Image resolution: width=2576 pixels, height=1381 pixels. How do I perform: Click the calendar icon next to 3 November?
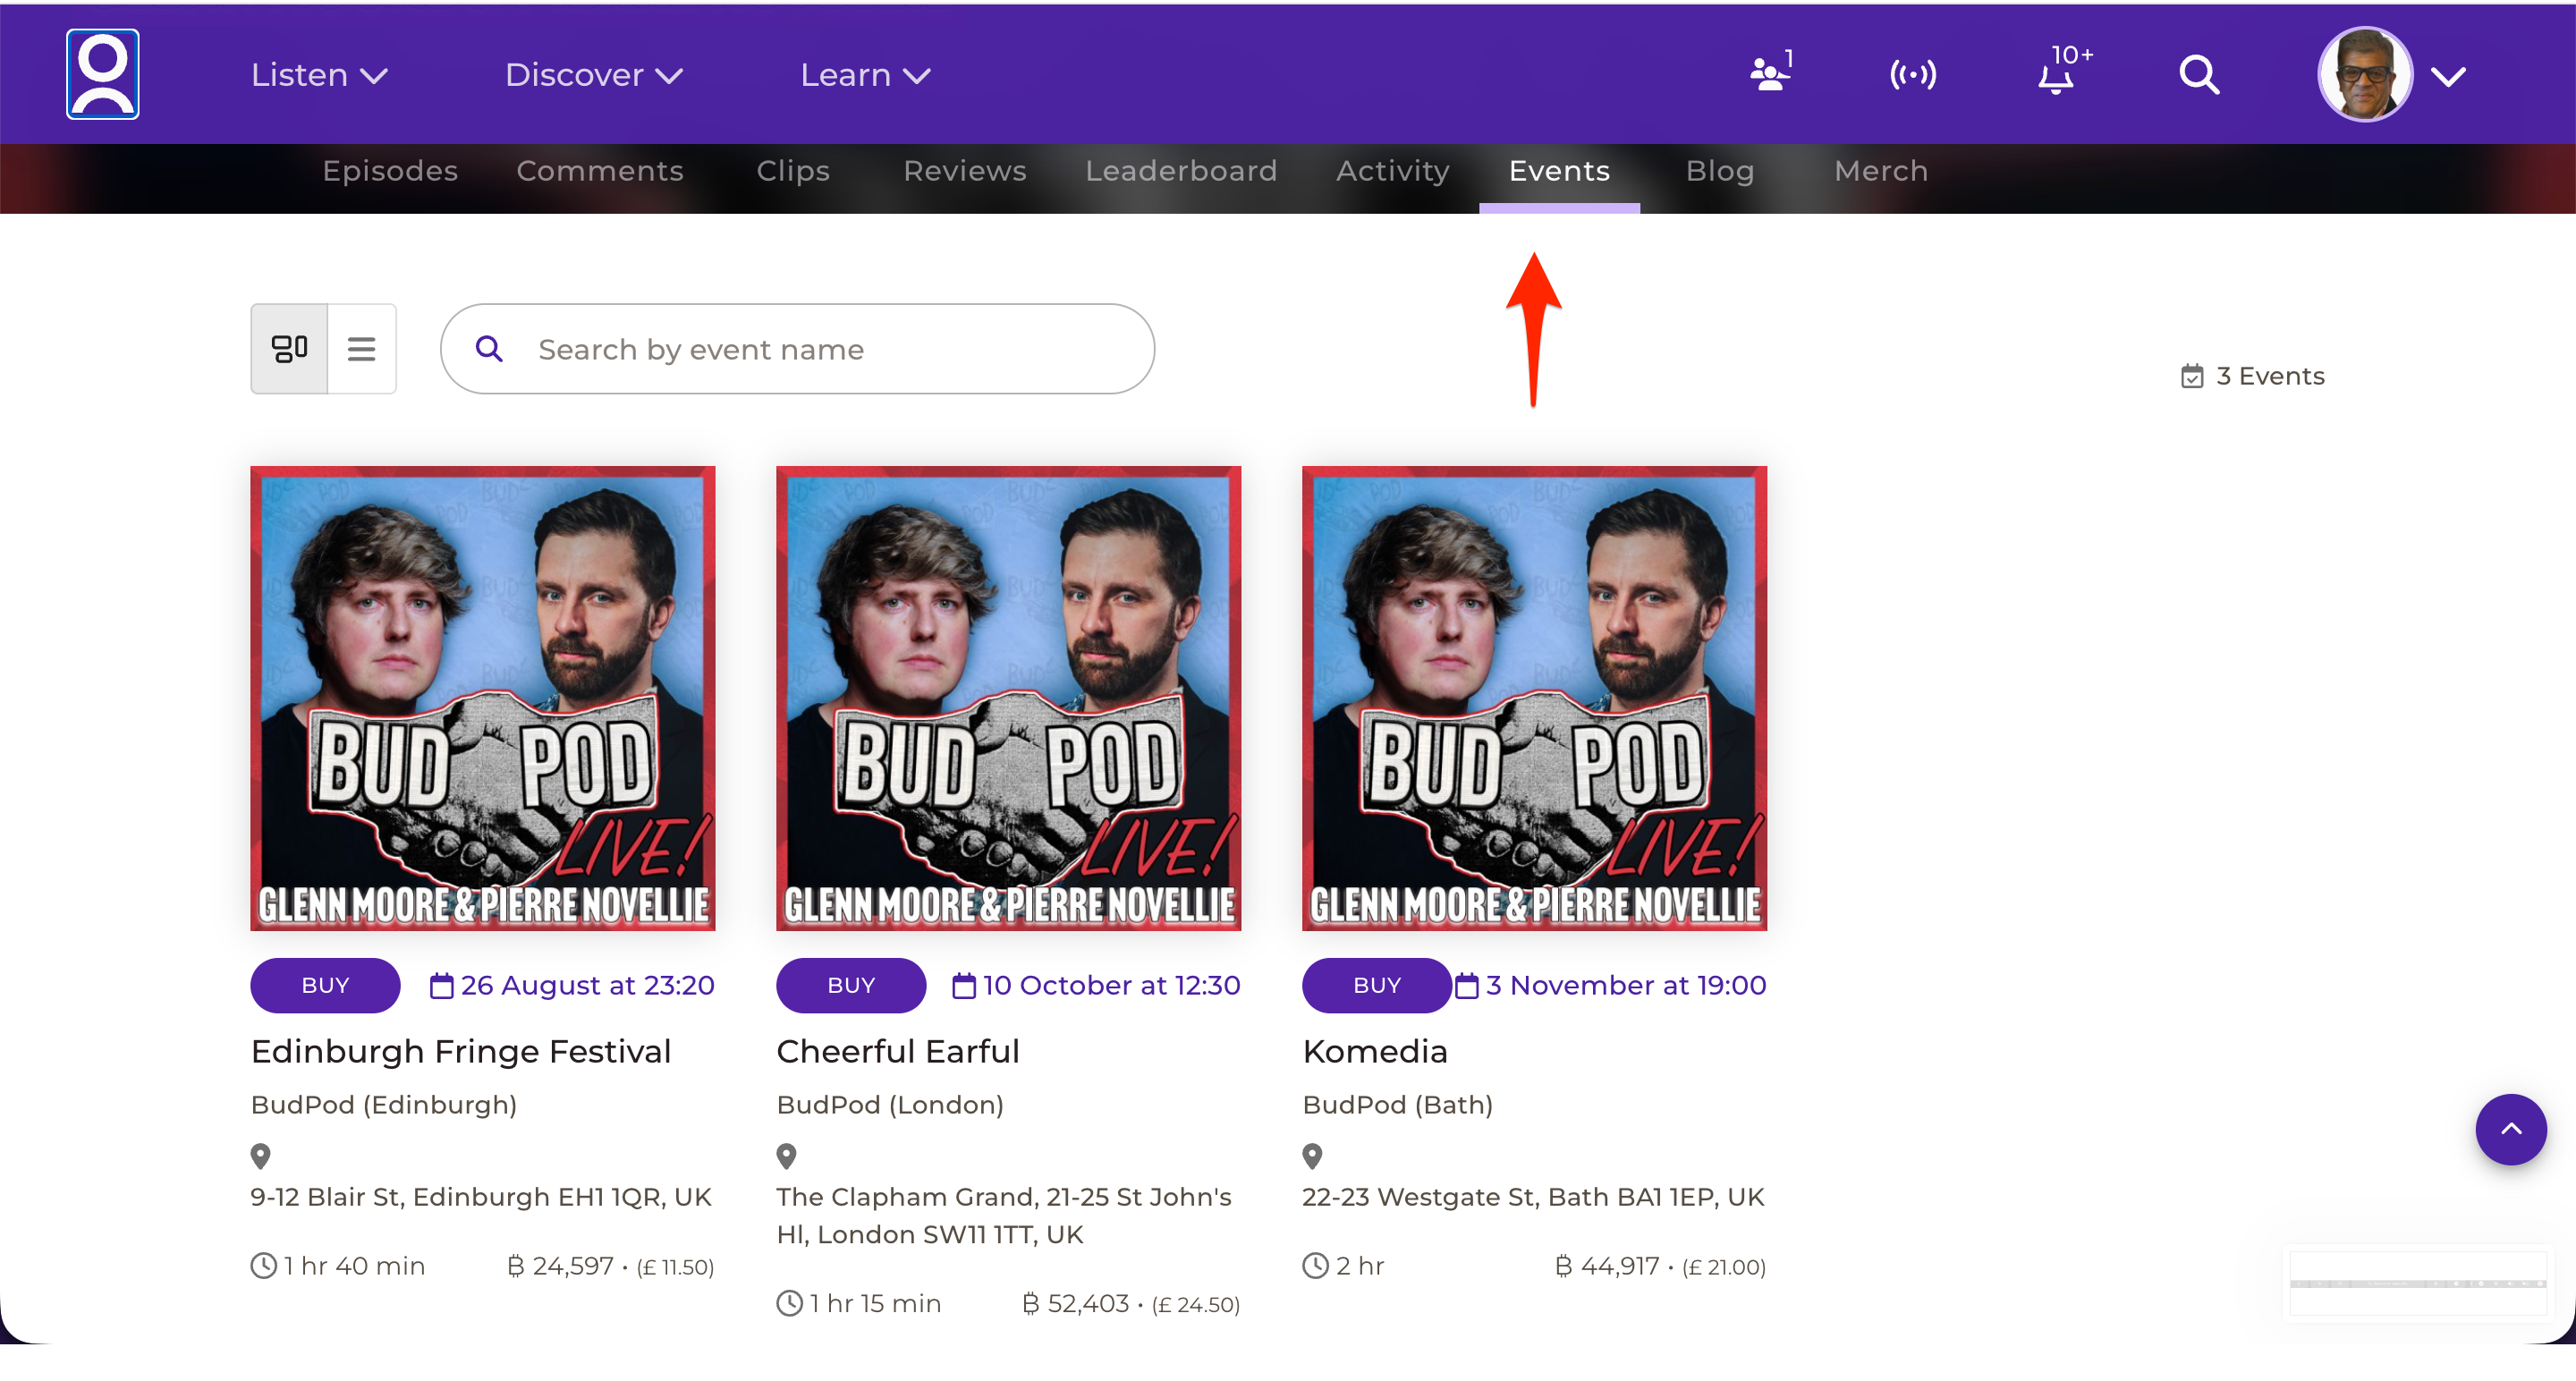pos(1466,986)
